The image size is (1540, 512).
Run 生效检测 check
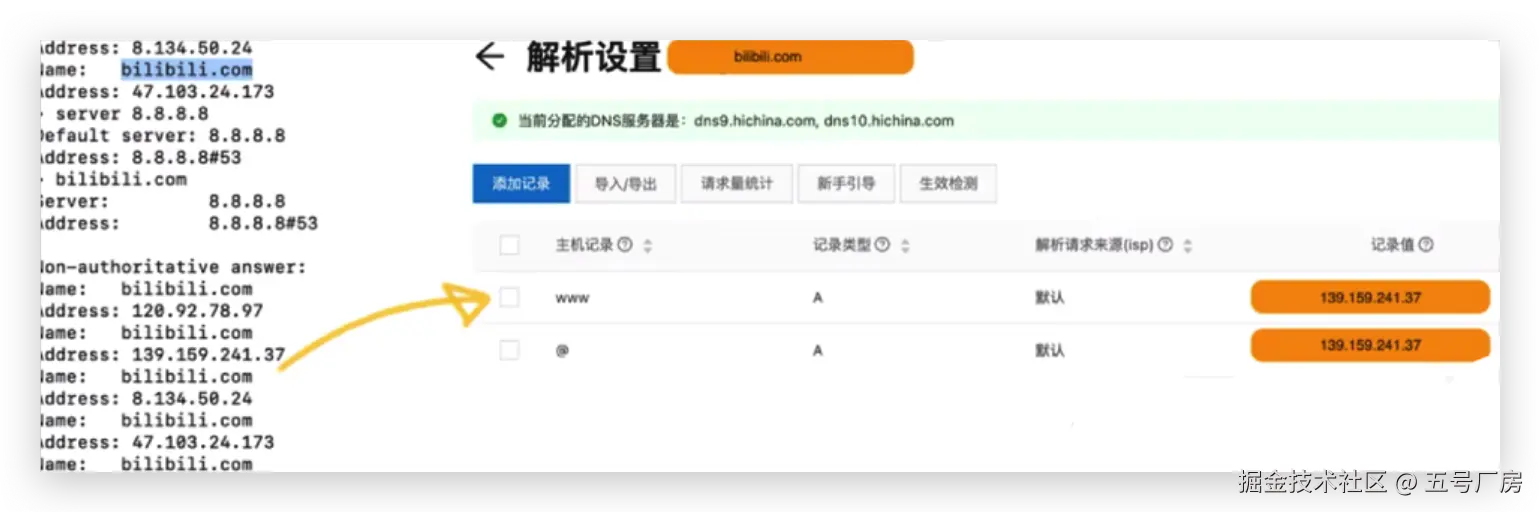tap(948, 184)
